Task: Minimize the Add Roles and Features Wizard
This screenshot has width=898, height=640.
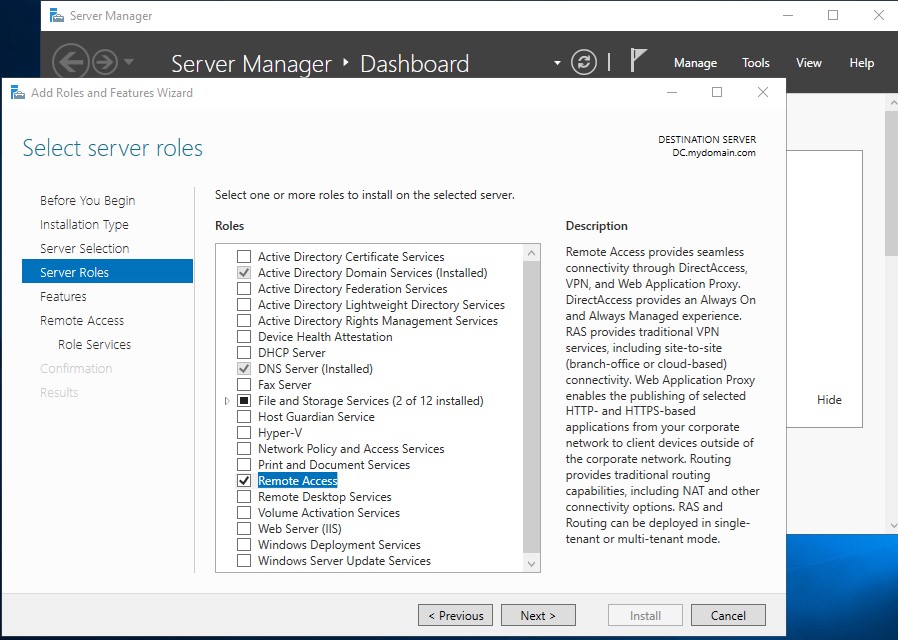Action: tap(672, 92)
